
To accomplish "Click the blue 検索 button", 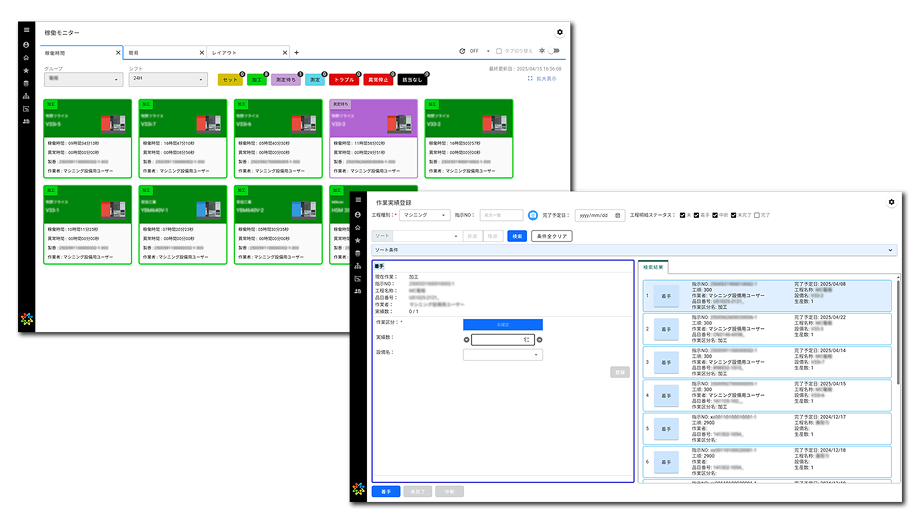I will (516, 236).
